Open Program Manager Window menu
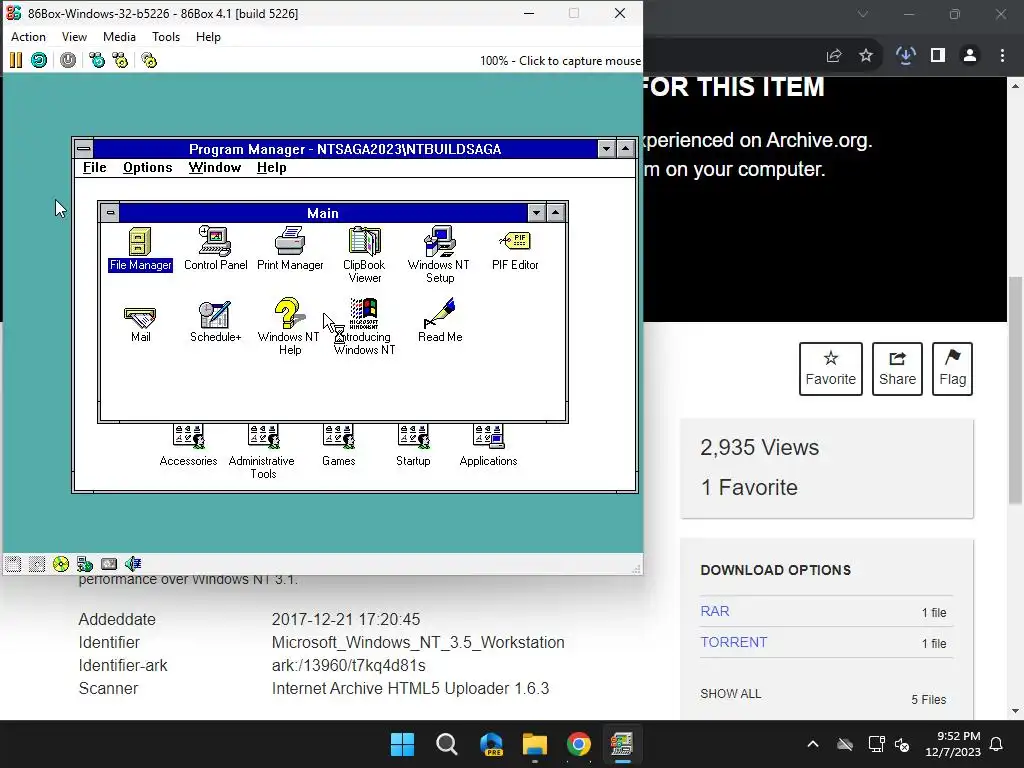 pyautogui.click(x=215, y=168)
